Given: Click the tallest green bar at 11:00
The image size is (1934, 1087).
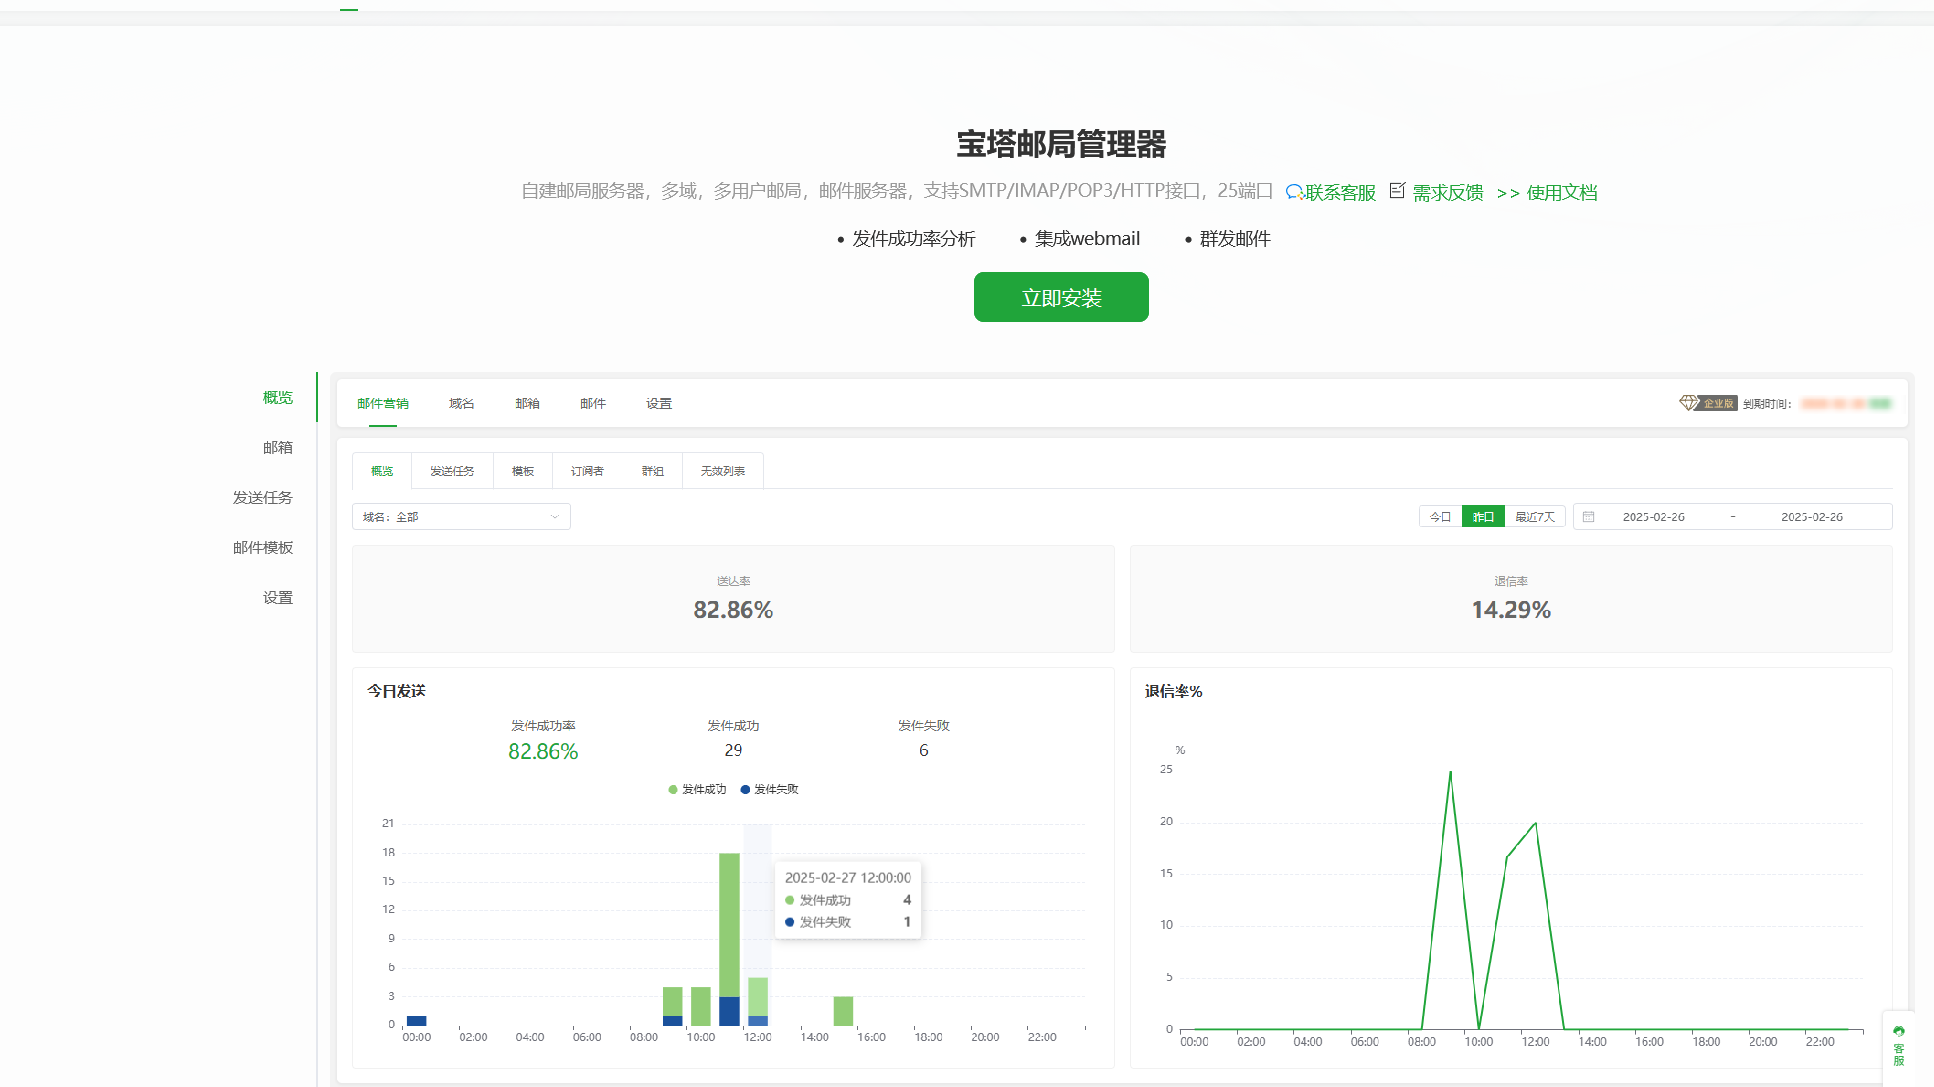Looking at the screenshot, I should pos(729,924).
